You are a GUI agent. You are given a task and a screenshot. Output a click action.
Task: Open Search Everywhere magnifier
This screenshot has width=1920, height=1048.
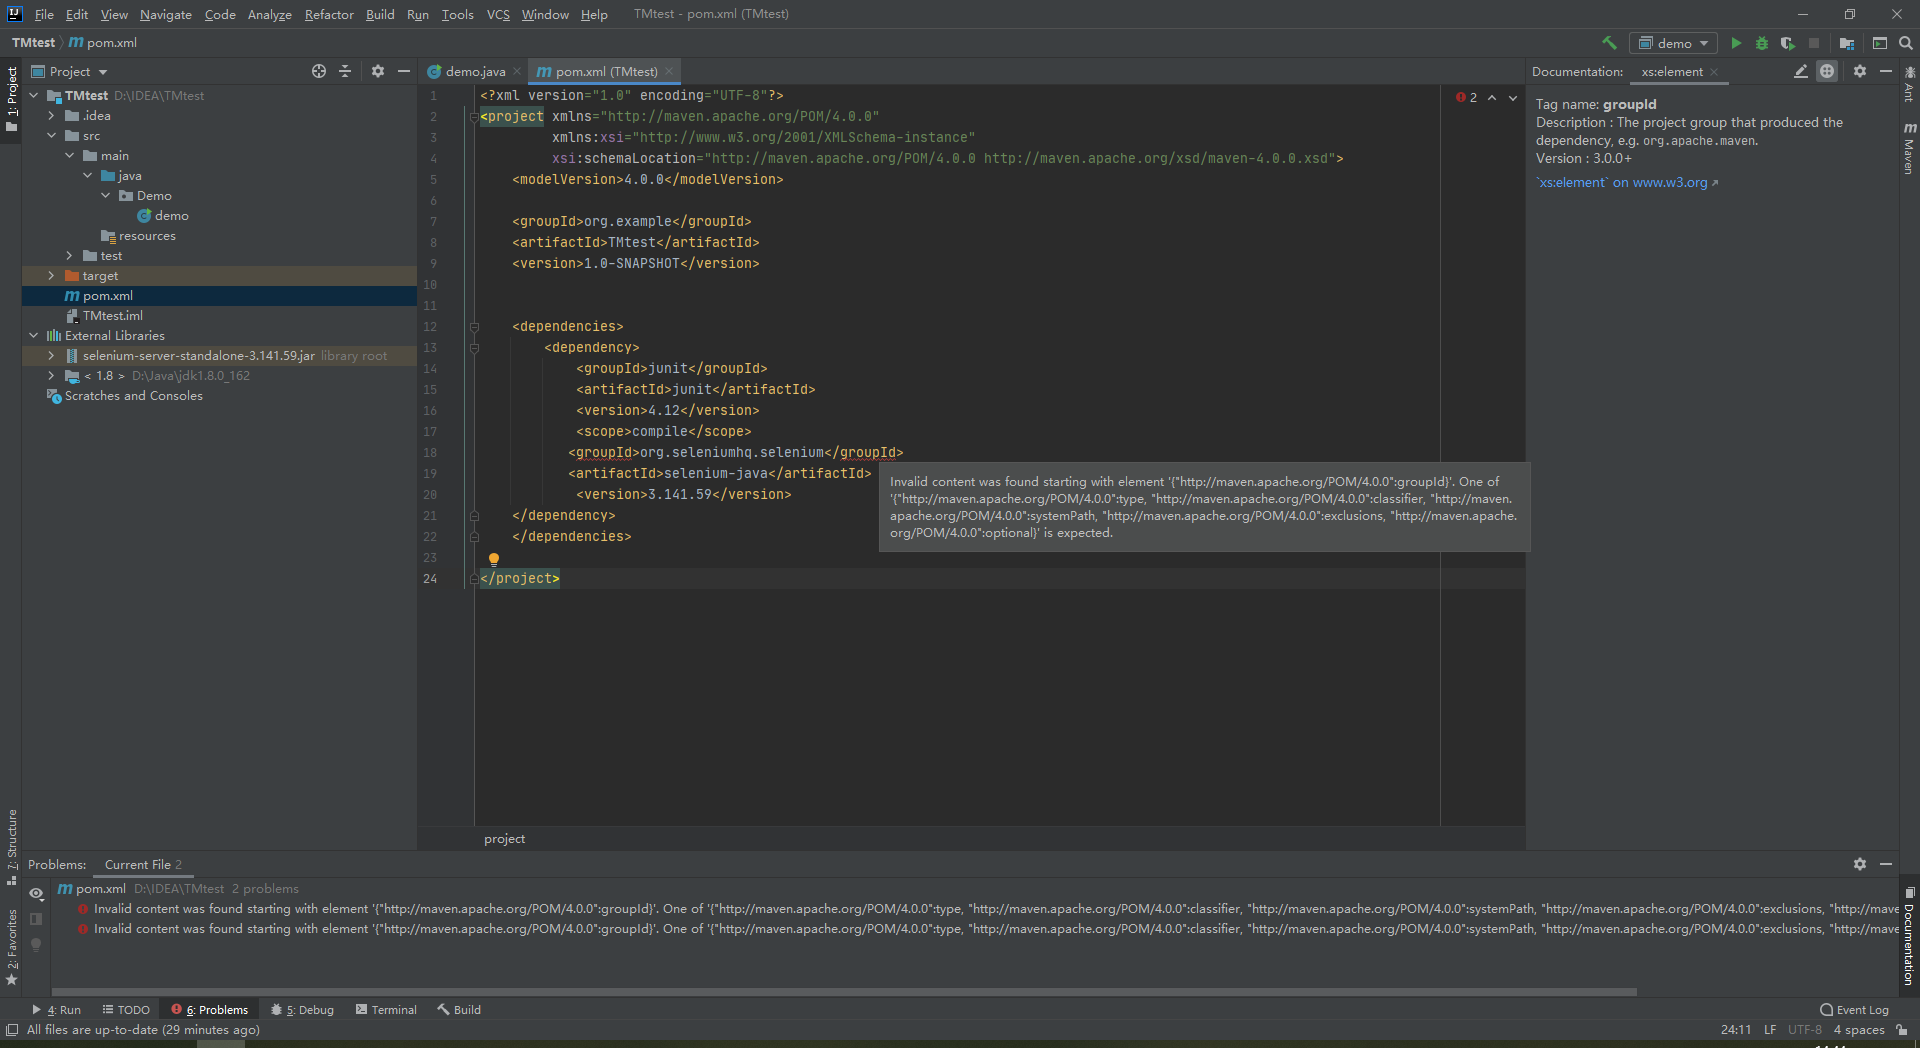(1906, 43)
